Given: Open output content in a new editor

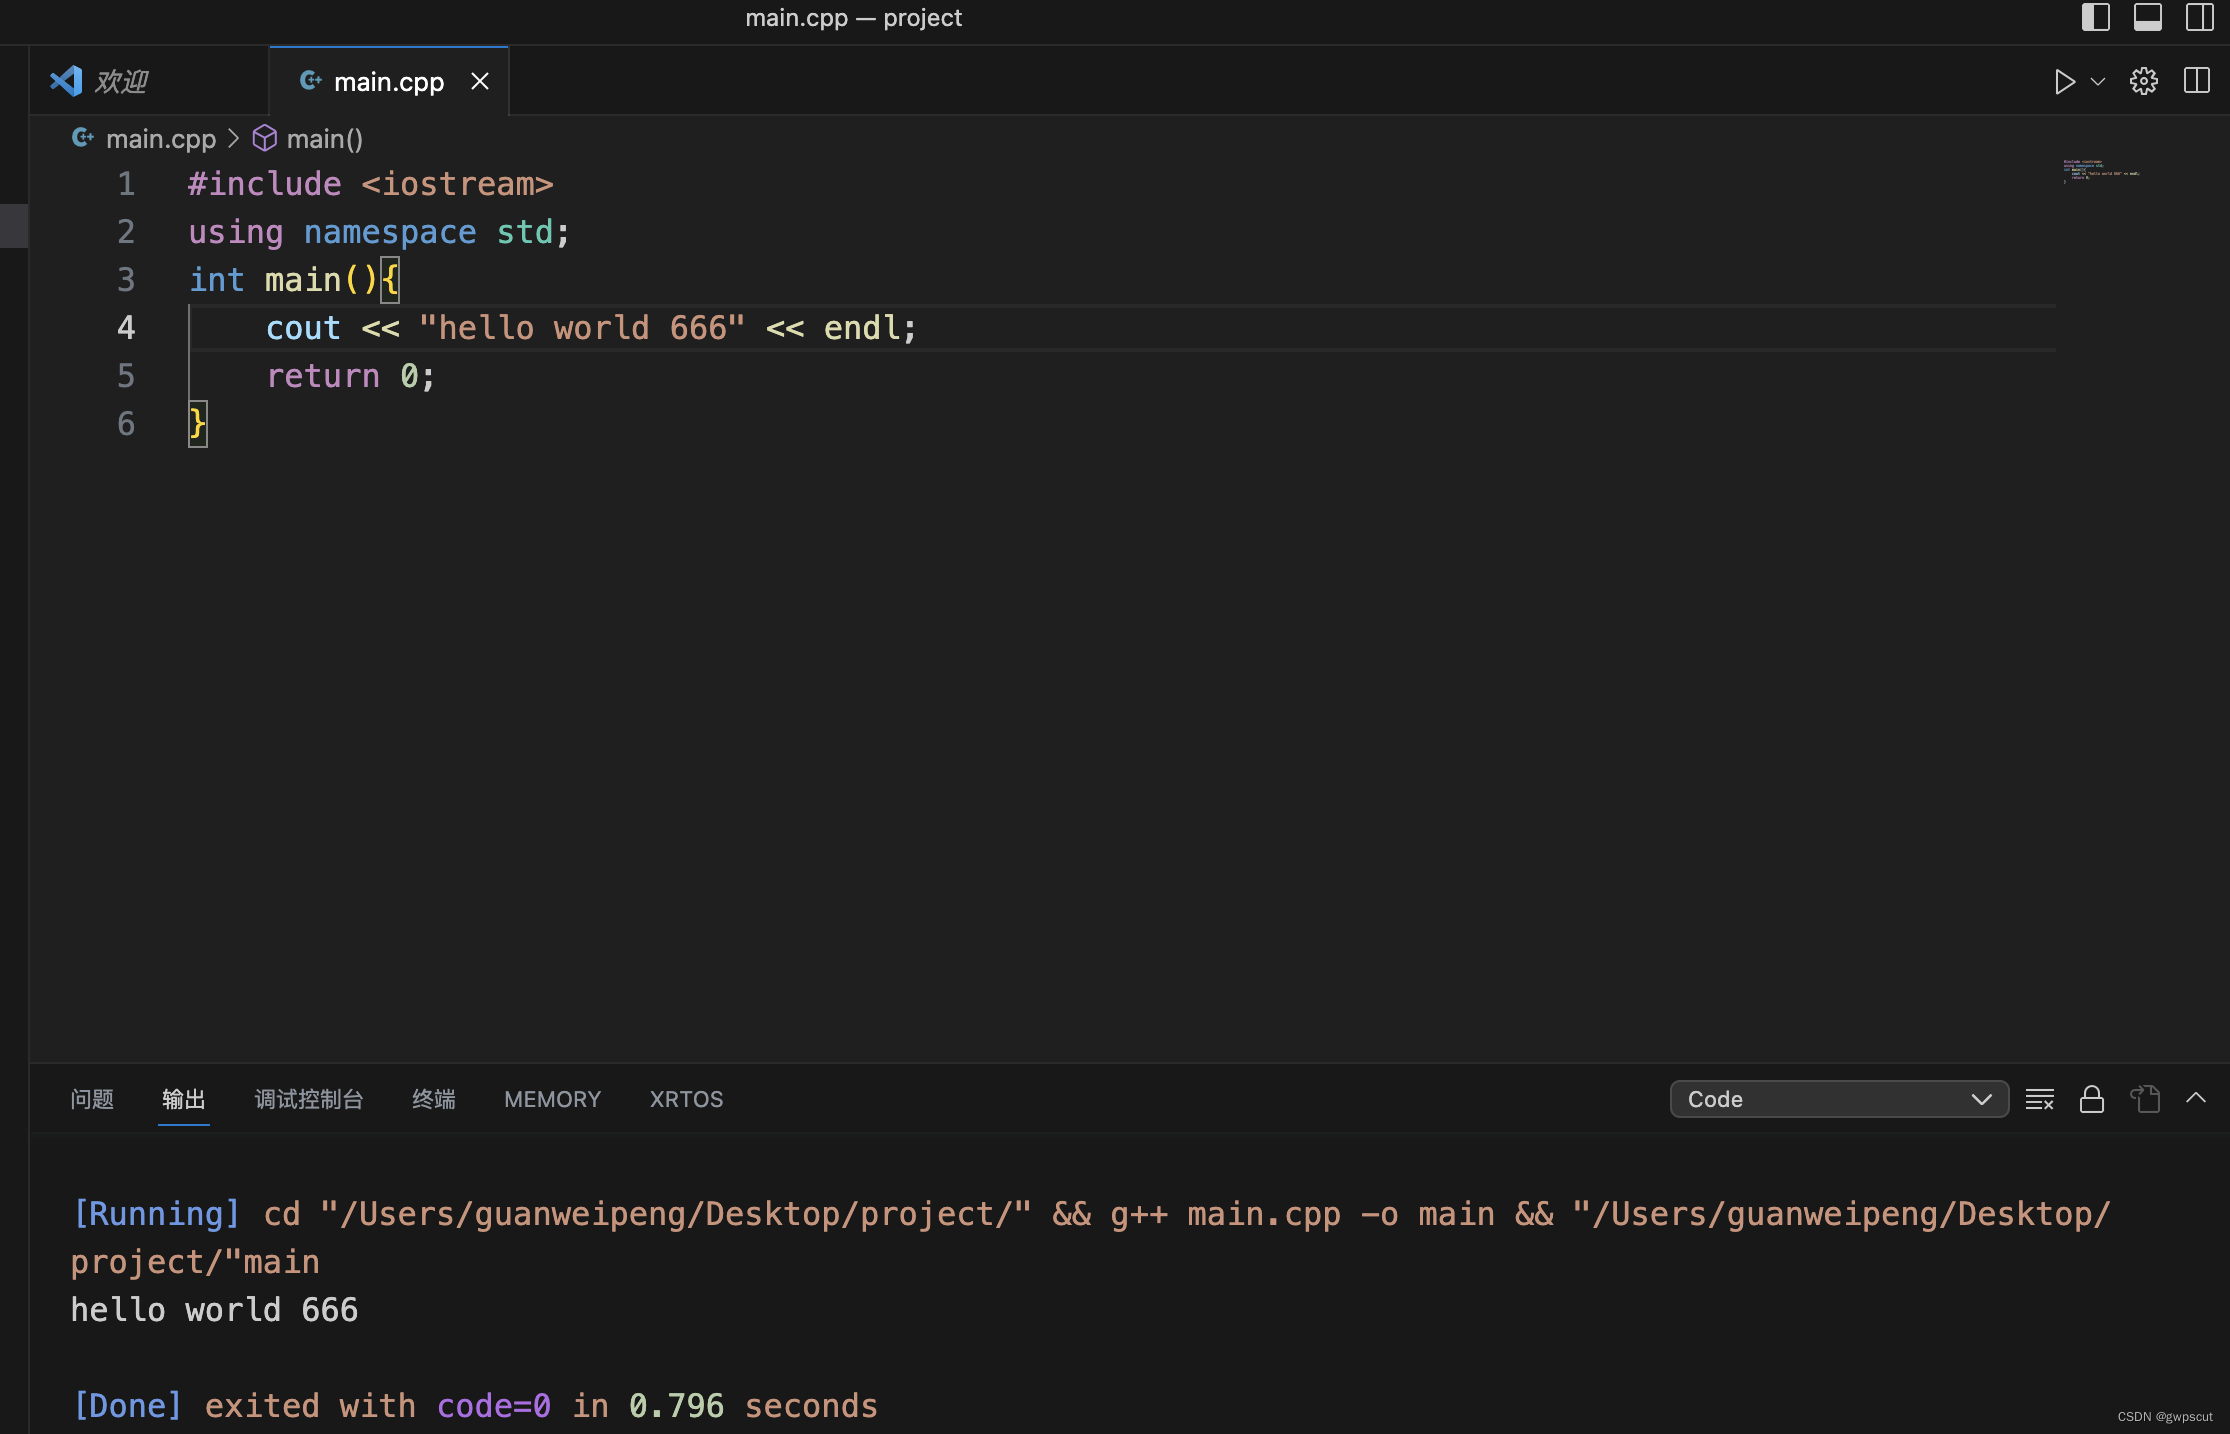Looking at the screenshot, I should (2144, 1099).
